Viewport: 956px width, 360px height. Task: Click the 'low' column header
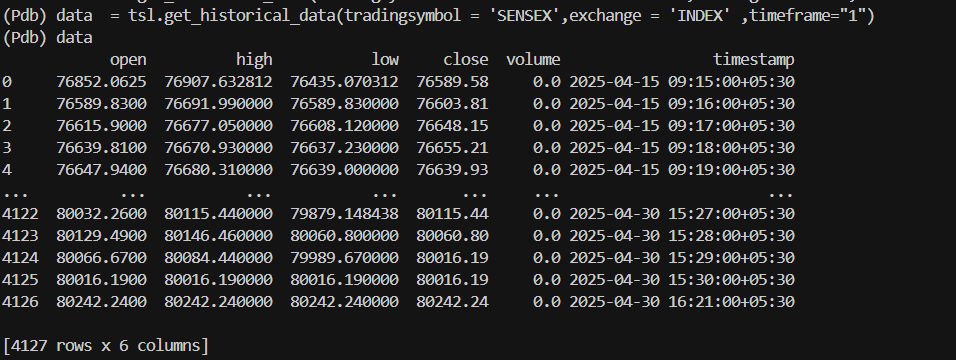pos(385,60)
